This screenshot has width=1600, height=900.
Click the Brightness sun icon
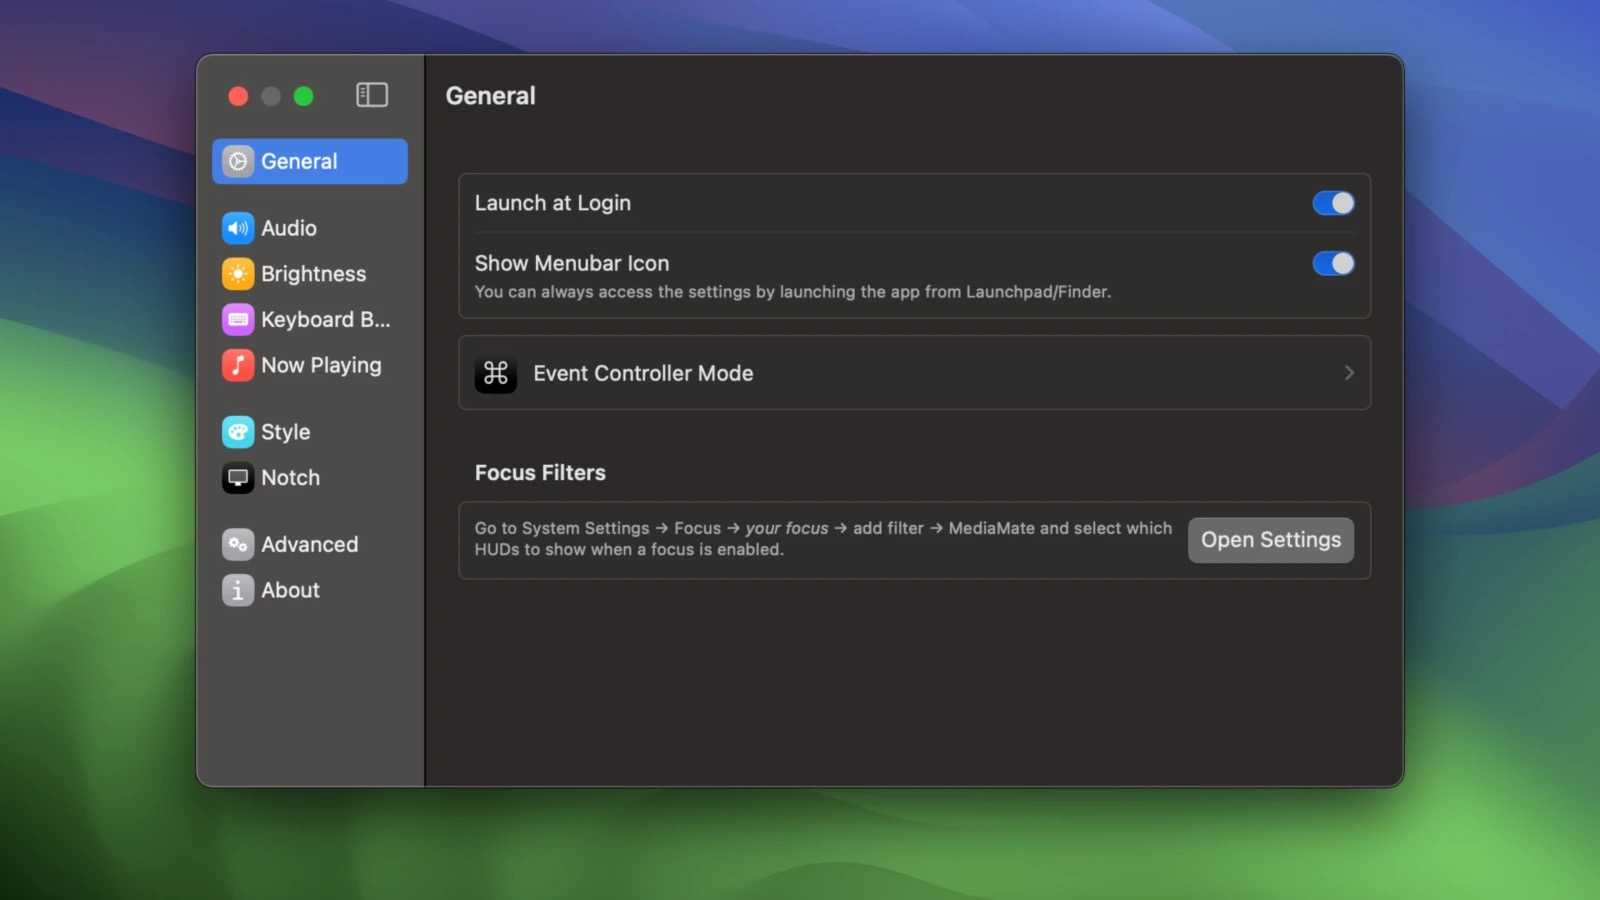237,274
